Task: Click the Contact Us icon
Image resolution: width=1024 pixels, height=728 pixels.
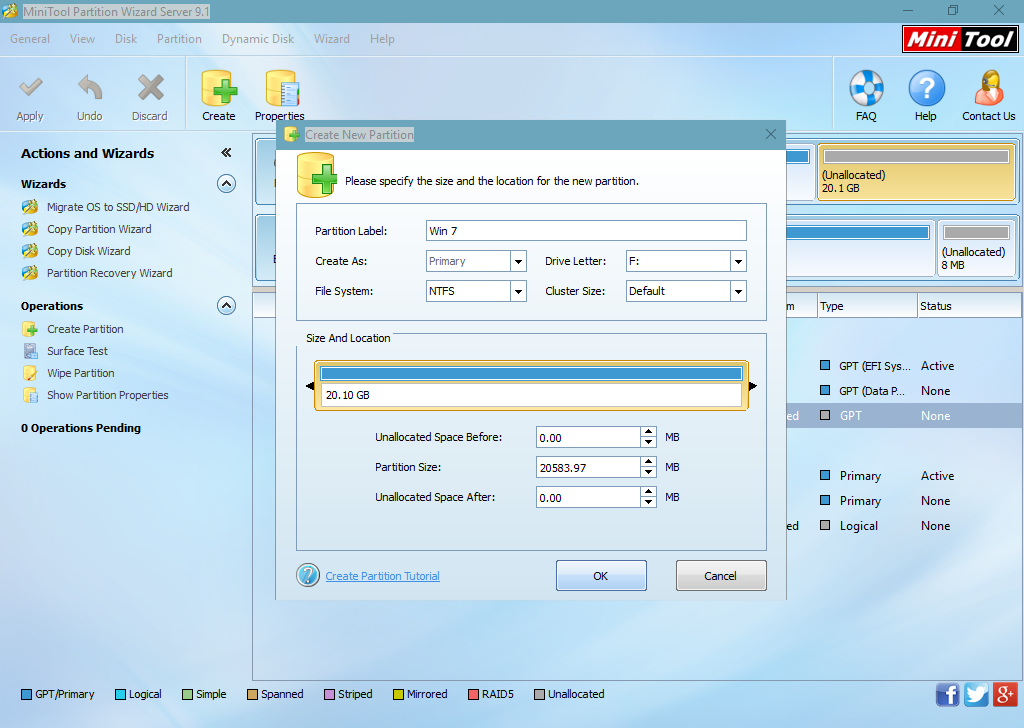Action: (989, 88)
